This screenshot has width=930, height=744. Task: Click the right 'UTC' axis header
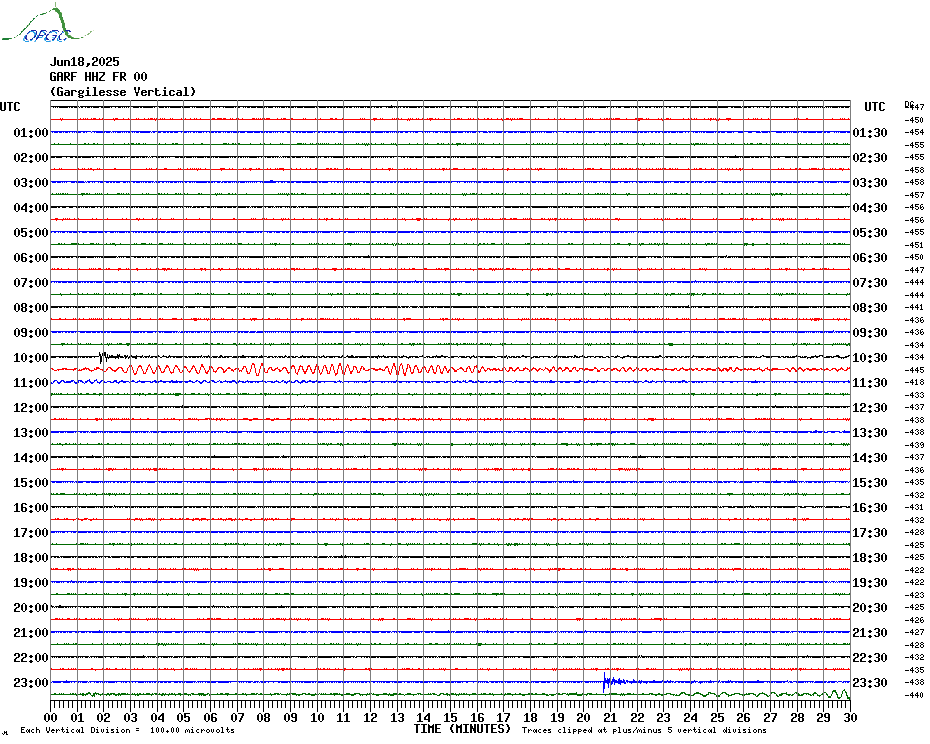pos(874,107)
